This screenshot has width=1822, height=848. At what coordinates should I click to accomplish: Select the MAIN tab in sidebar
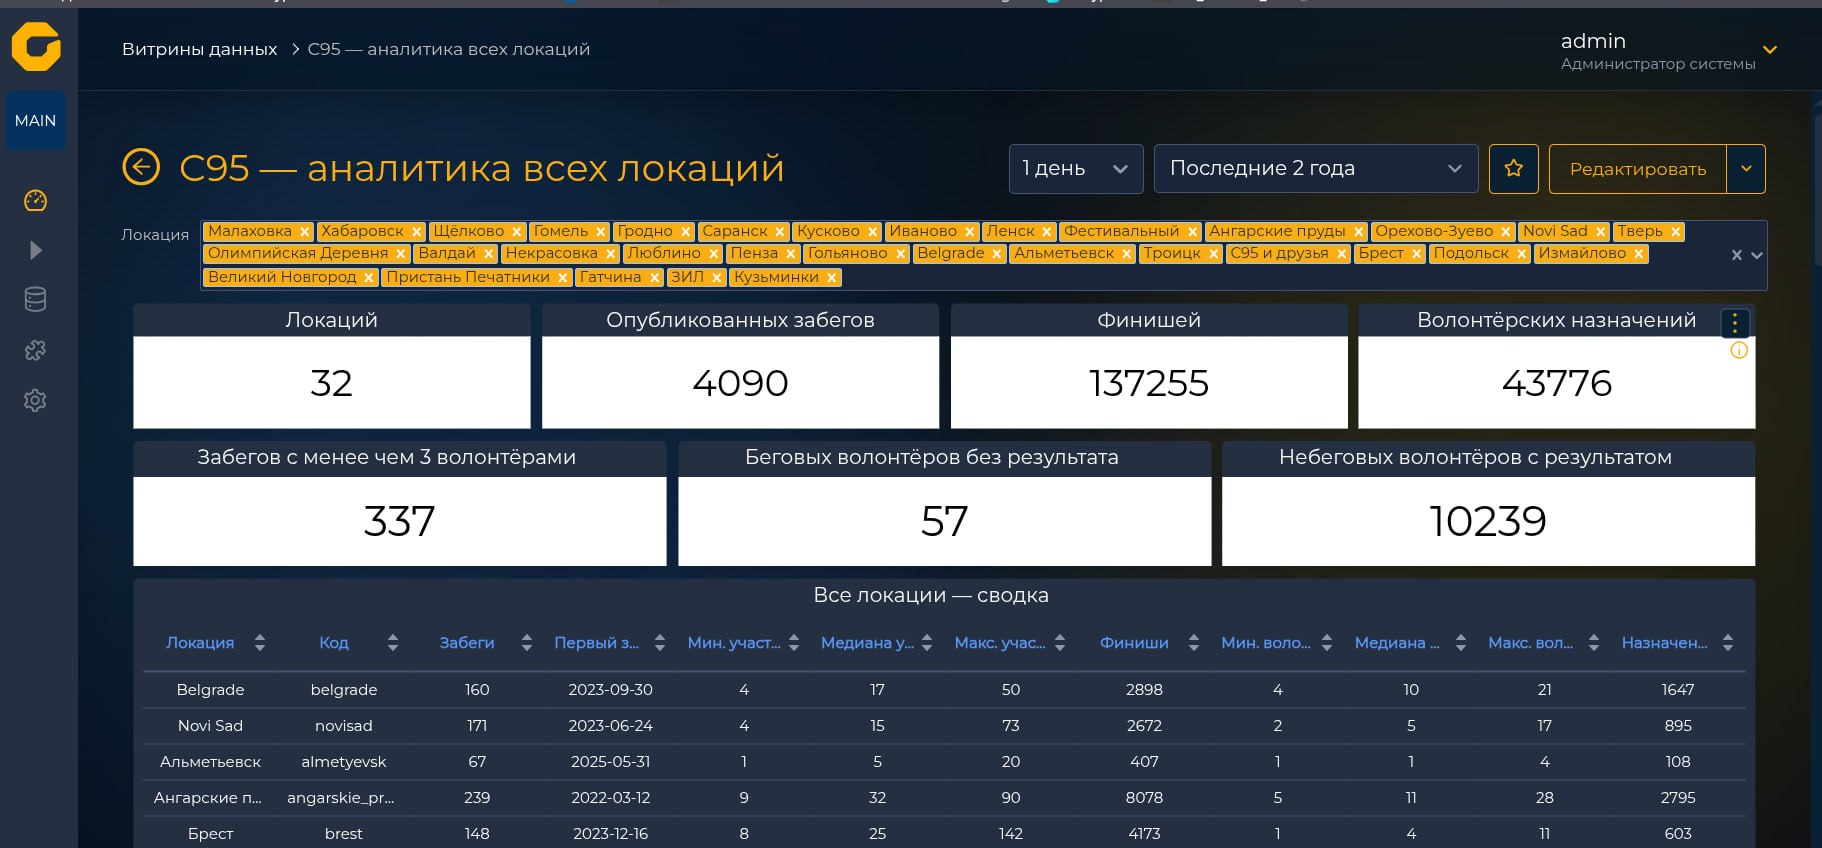point(36,121)
